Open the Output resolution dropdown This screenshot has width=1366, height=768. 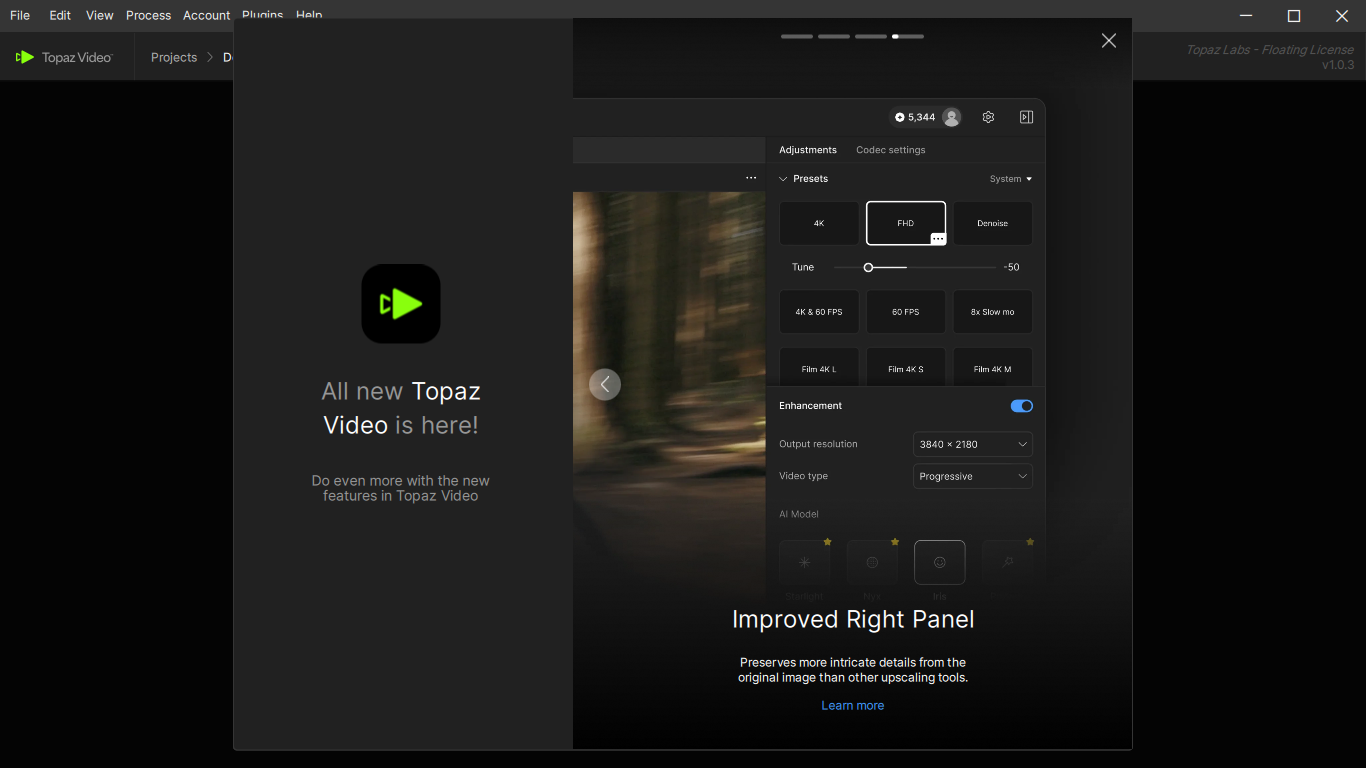point(972,444)
